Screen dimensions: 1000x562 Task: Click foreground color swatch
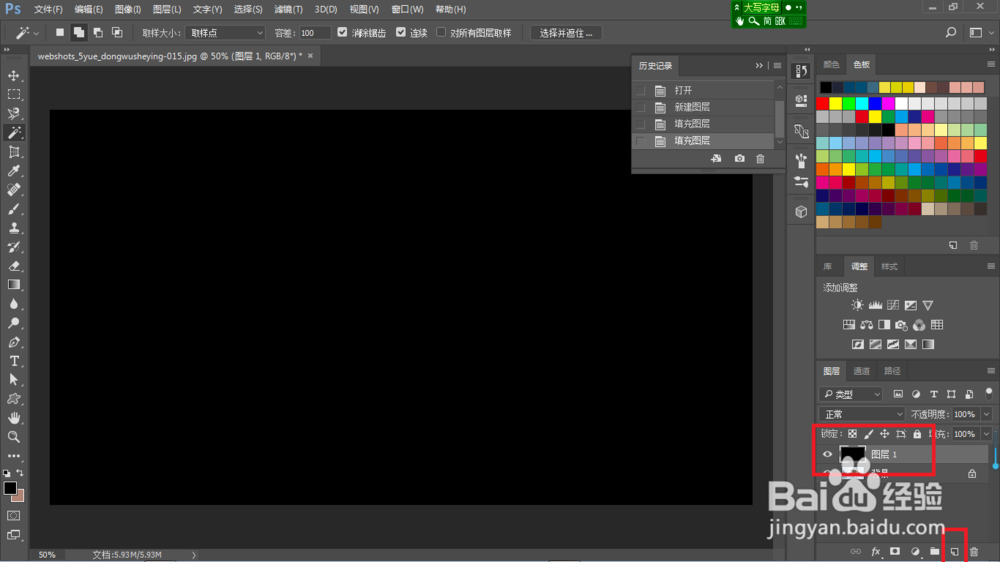10,489
